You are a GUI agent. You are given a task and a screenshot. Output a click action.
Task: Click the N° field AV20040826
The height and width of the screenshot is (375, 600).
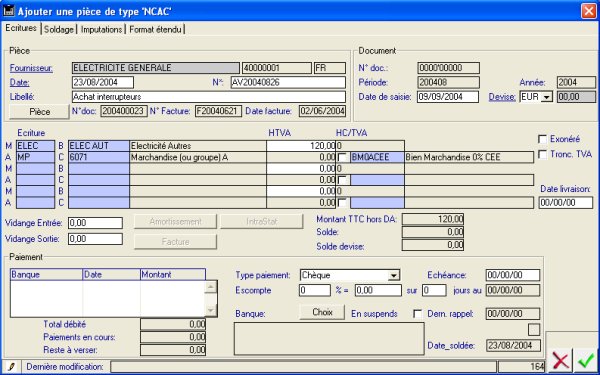point(288,82)
